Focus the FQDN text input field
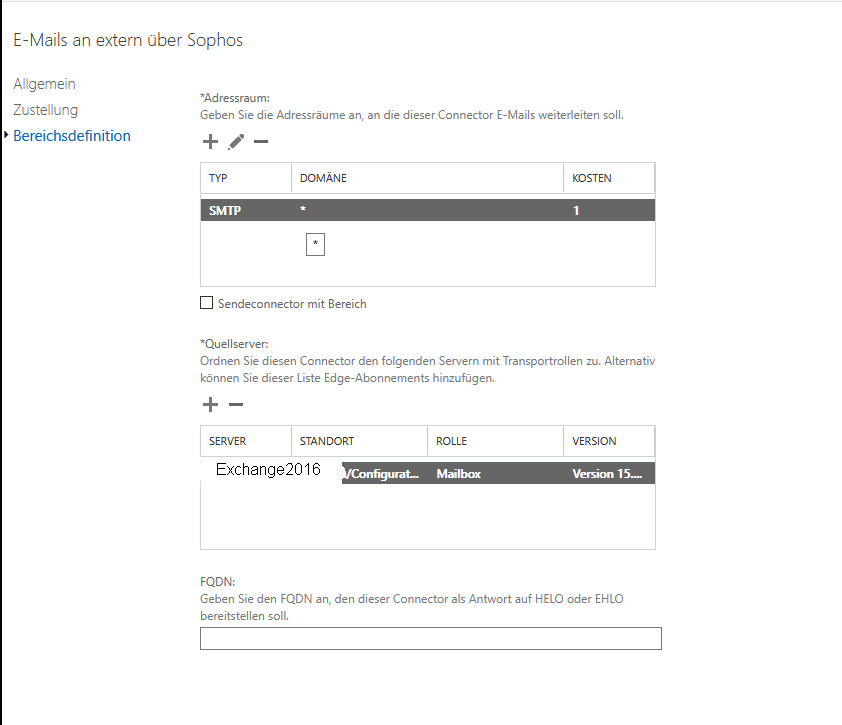The height and width of the screenshot is (725, 842). tap(431, 639)
